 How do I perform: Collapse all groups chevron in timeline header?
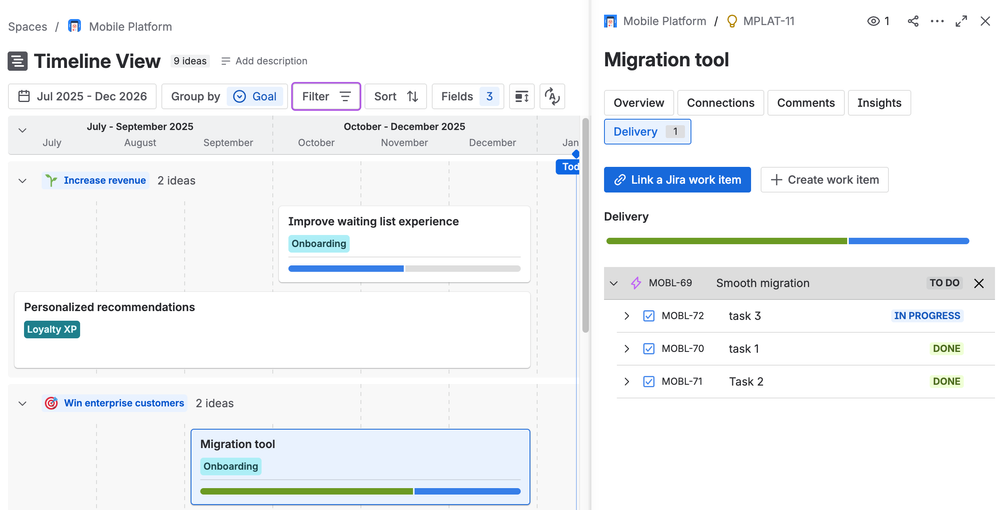point(22,130)
